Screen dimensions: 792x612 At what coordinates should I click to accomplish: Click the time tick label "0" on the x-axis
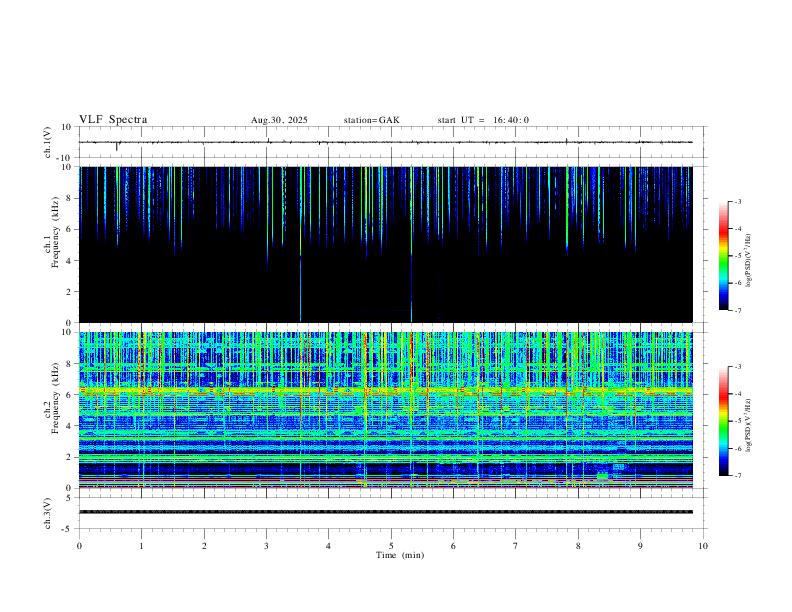[x=79, y=546]
